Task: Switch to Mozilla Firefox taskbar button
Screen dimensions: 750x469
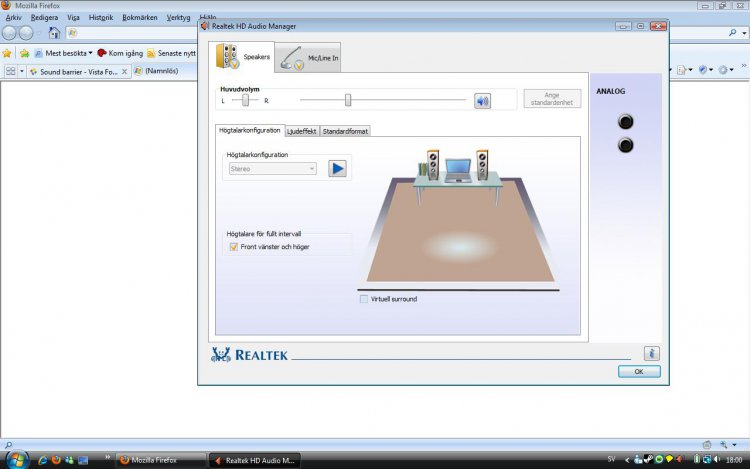Action: click(161, 460)
